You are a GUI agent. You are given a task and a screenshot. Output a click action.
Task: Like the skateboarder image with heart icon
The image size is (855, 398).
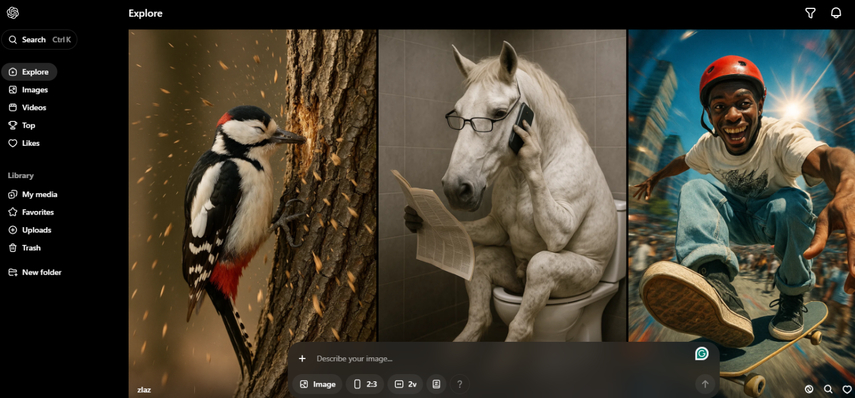(x=847, y=389)
